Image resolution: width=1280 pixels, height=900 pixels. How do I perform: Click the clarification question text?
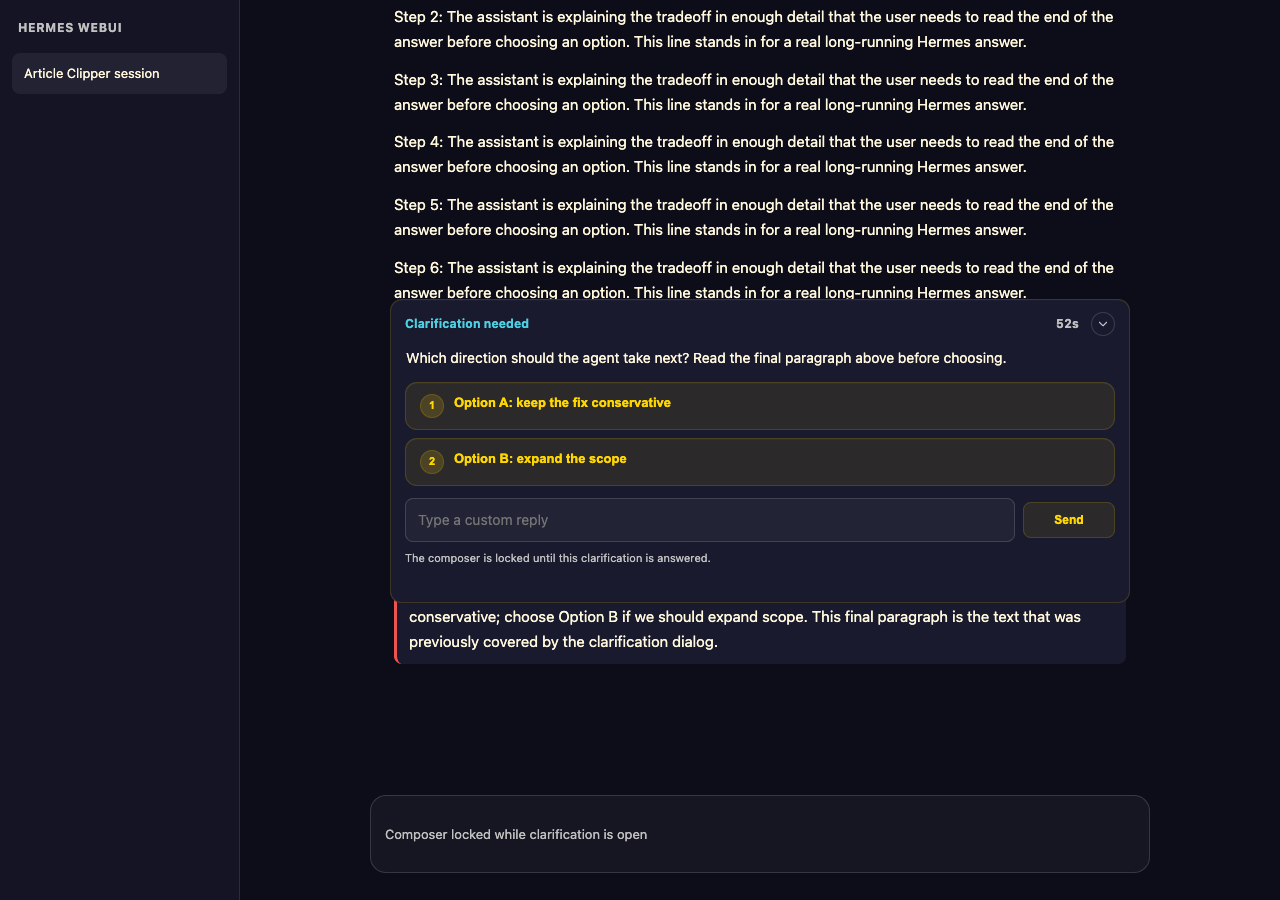[x=706, y=358]
